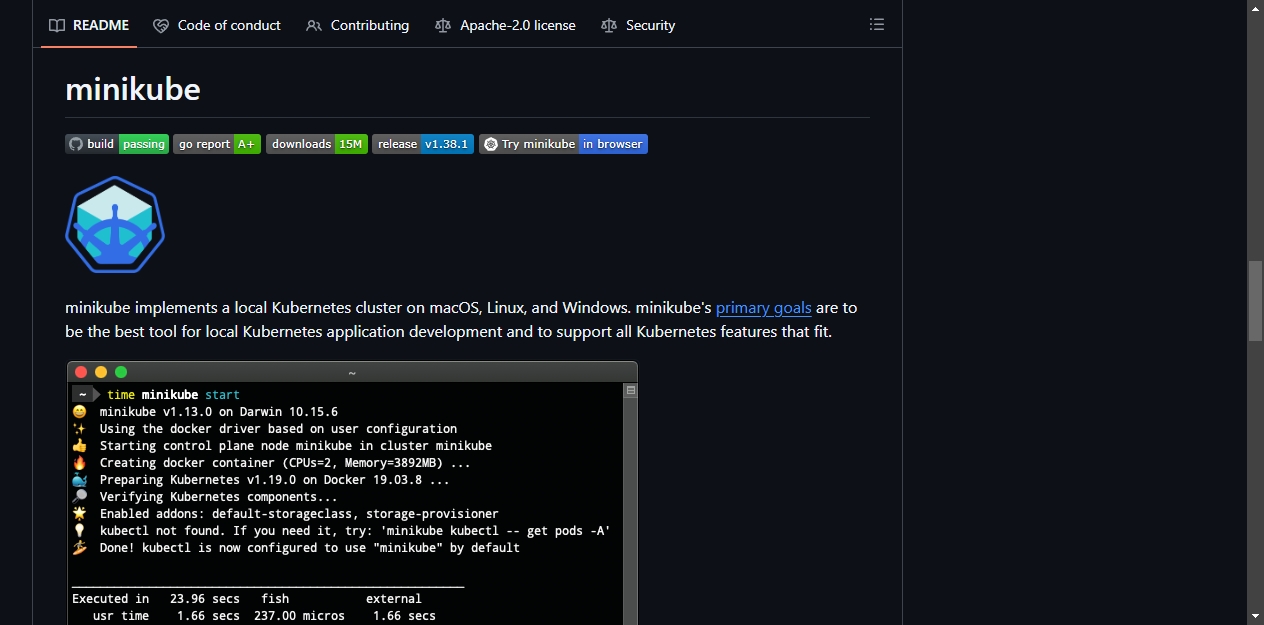Click the scales icon beside Apache-2.0 license
The width and height of the screenshot is (1264, 625).
[x=443, y=25]
